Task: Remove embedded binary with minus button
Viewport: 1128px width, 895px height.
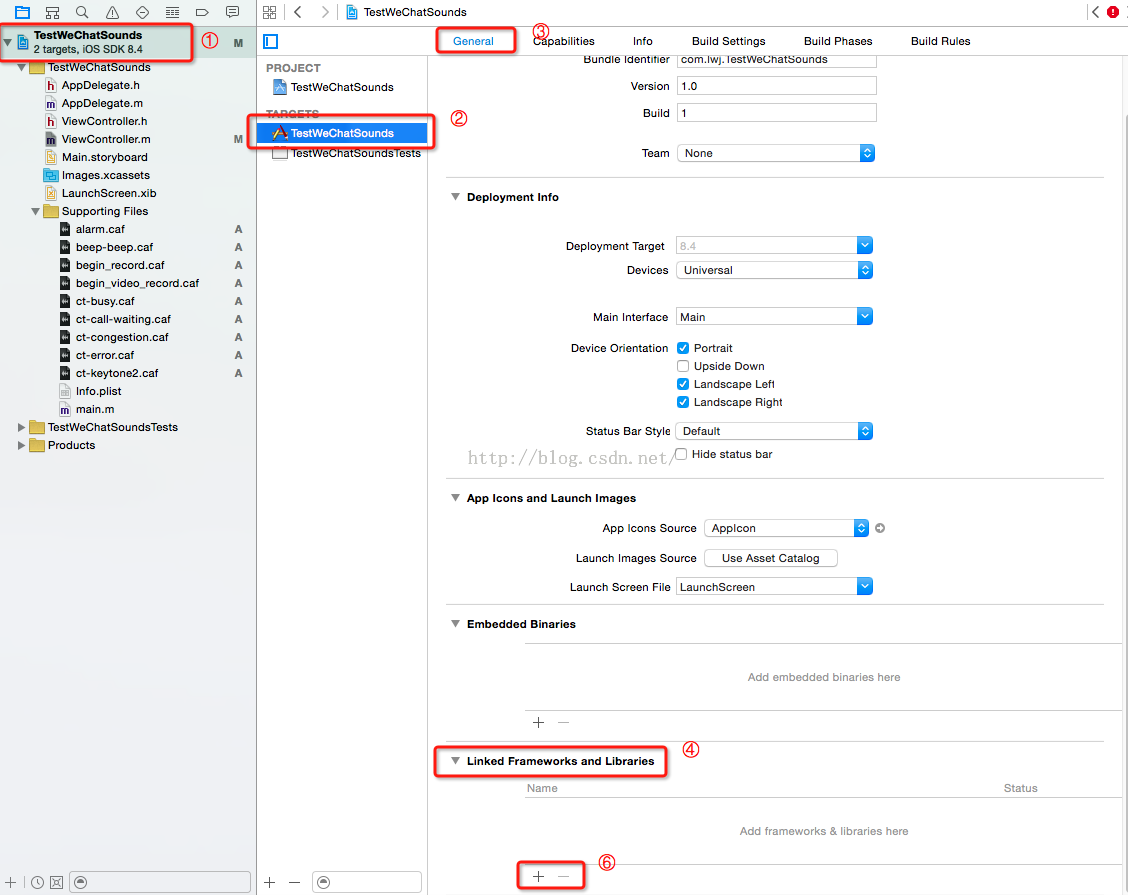Action: pyautogui.click(x=563, y=722)
